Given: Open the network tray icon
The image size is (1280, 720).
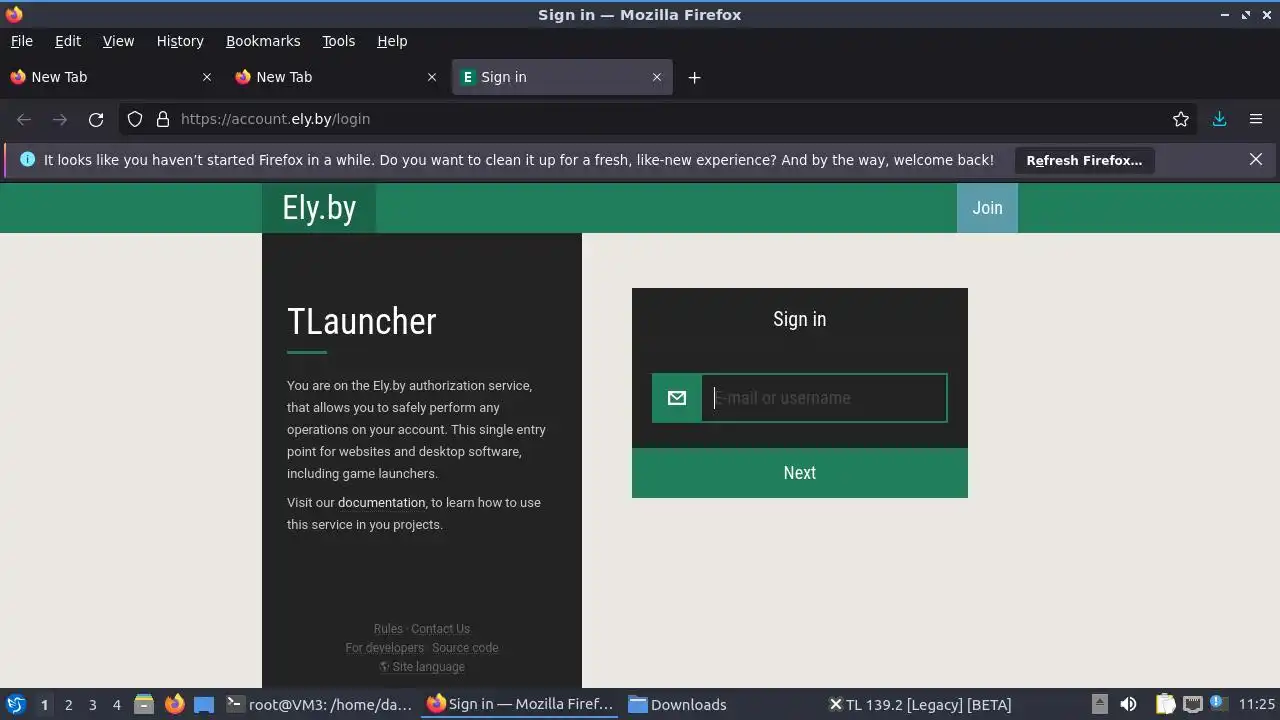Looking at the screenshot, I should click(x=1192, y=704).
